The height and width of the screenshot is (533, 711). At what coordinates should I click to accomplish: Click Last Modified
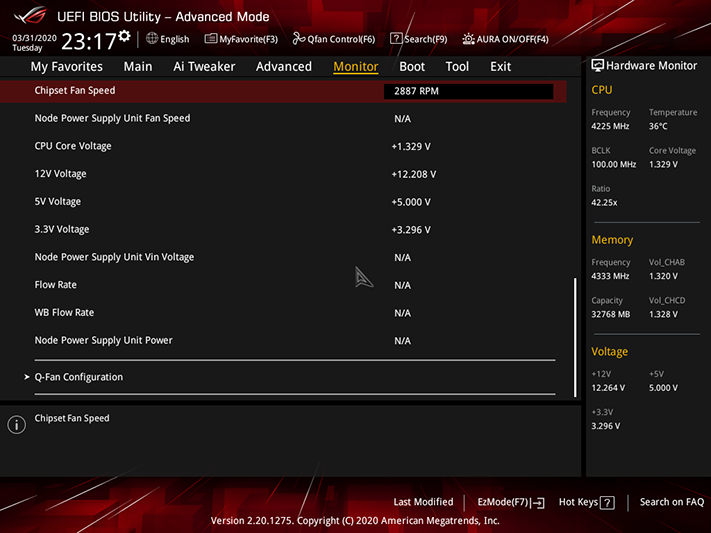423,502
